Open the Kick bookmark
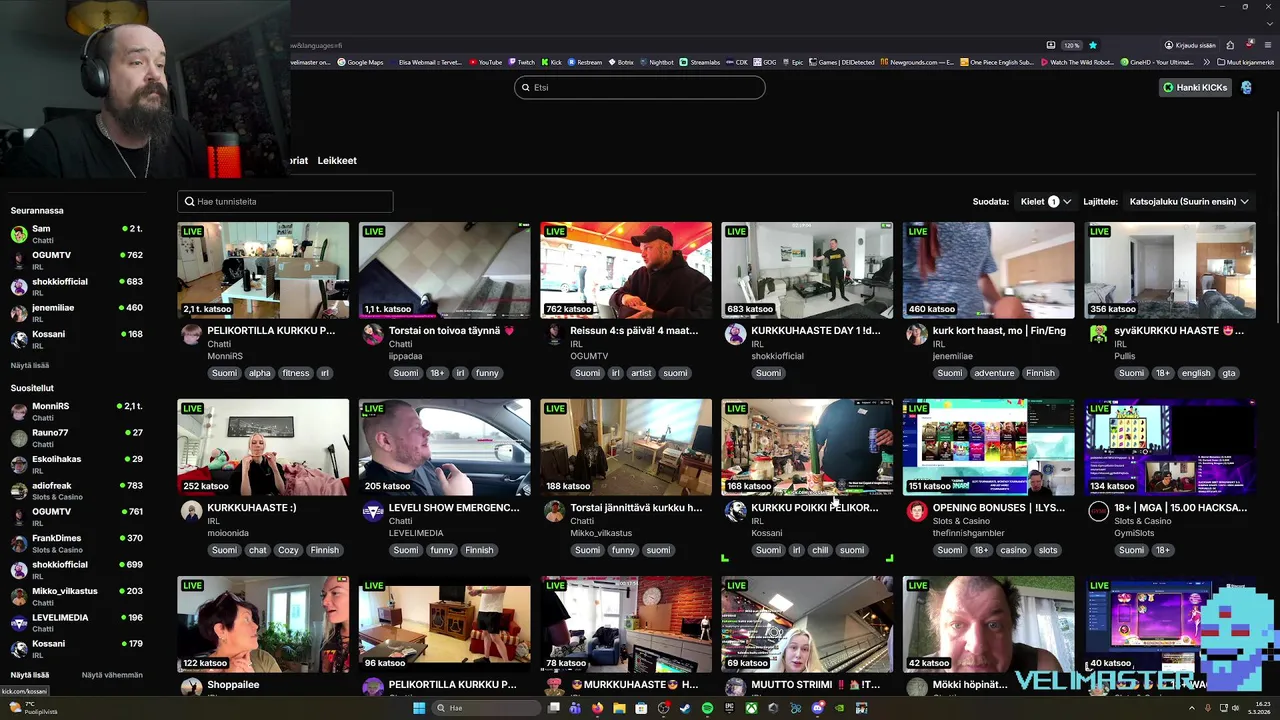1280x720 pixels. (551, 62)
